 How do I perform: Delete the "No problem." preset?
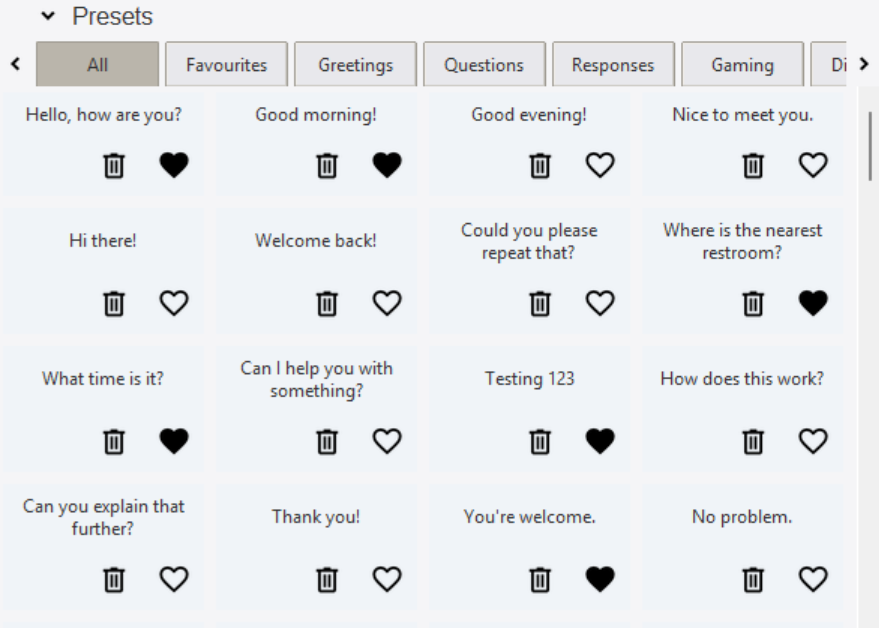[753, 580]
